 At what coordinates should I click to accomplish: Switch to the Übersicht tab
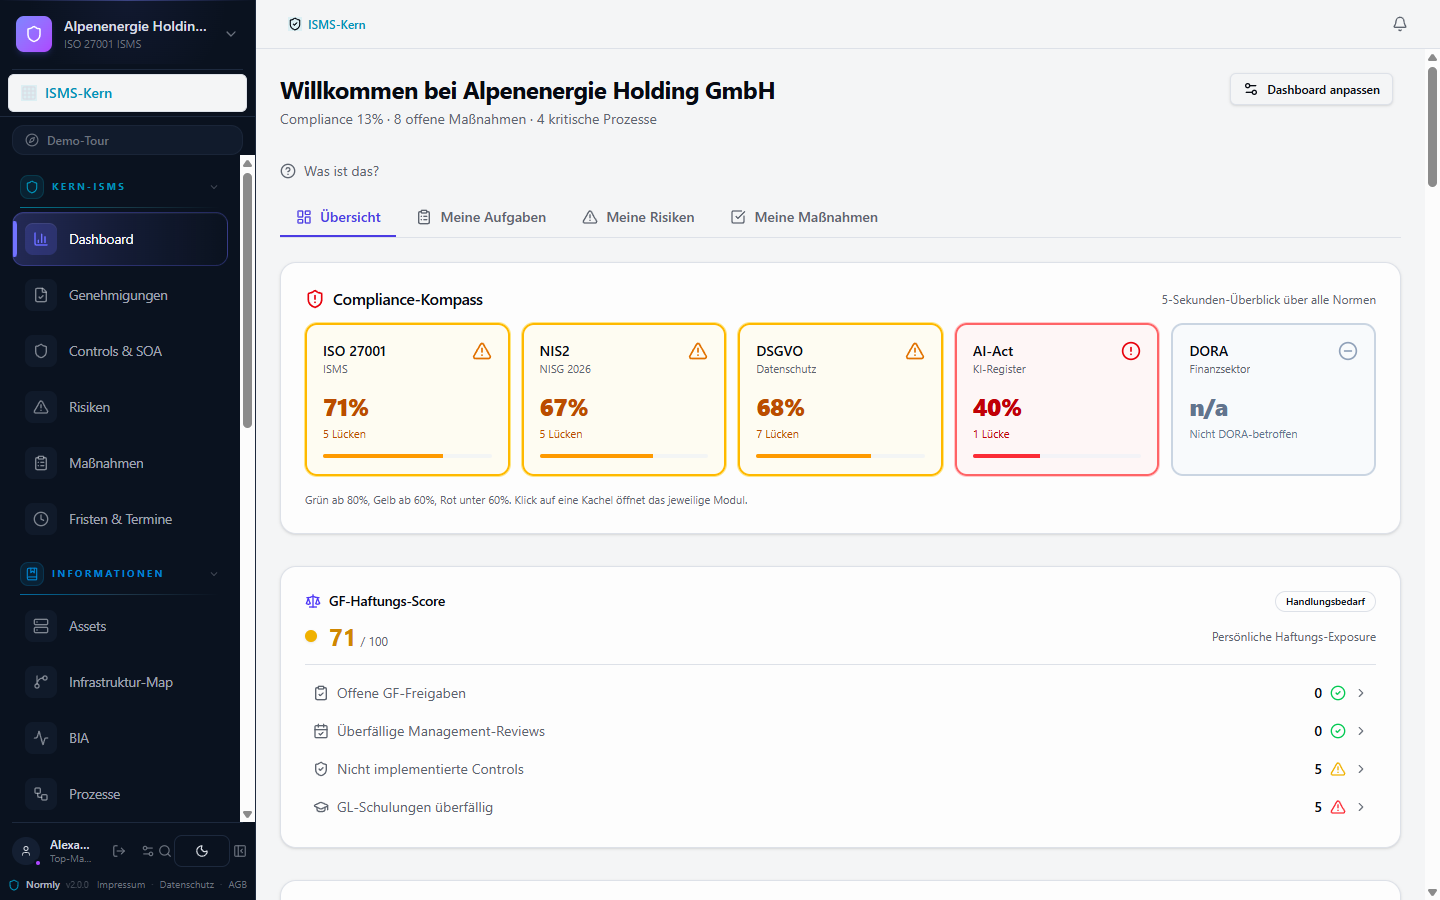pos(338,217)
